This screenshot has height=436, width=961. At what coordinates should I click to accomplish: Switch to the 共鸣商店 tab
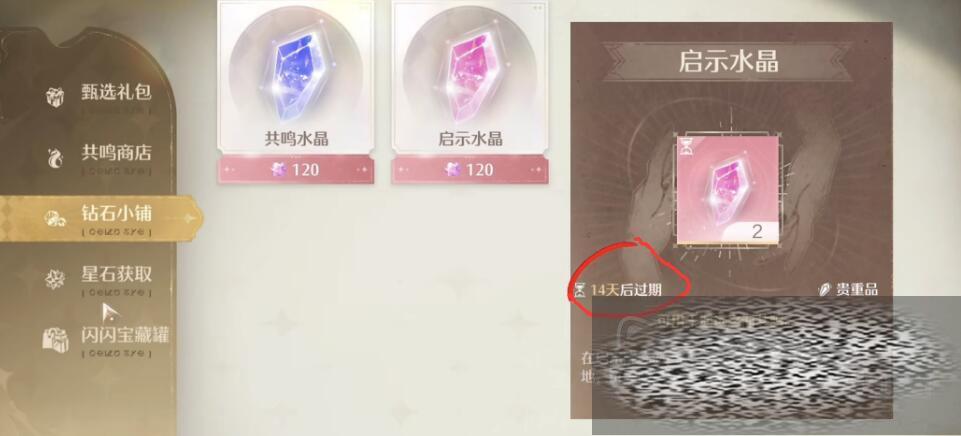pyautogui.click(x=116, y=152)
